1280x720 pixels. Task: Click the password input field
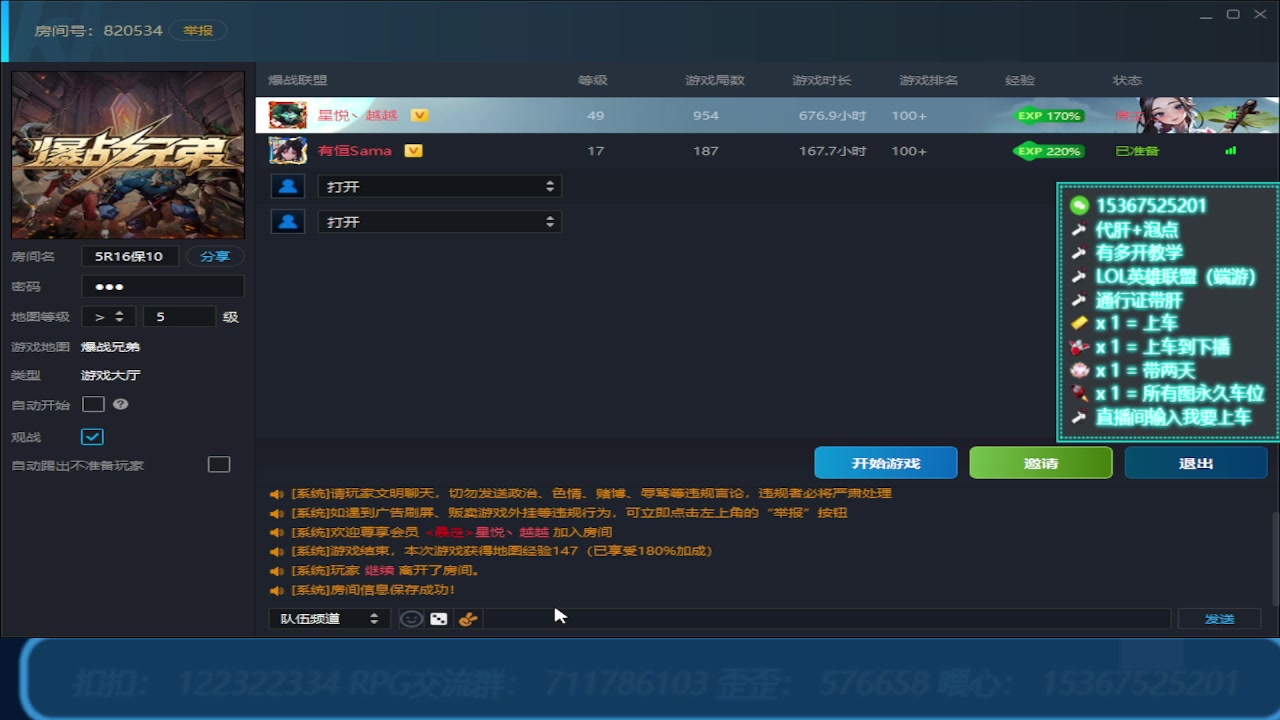point(162,286)
